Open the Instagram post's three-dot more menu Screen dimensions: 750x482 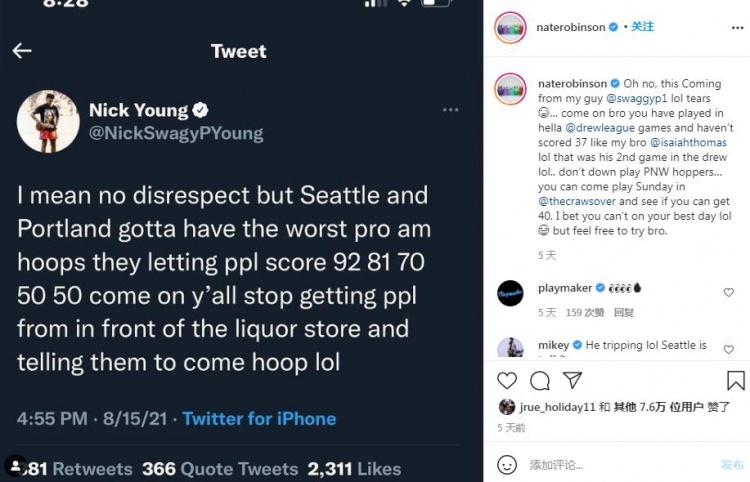click(x=737, y=28)
